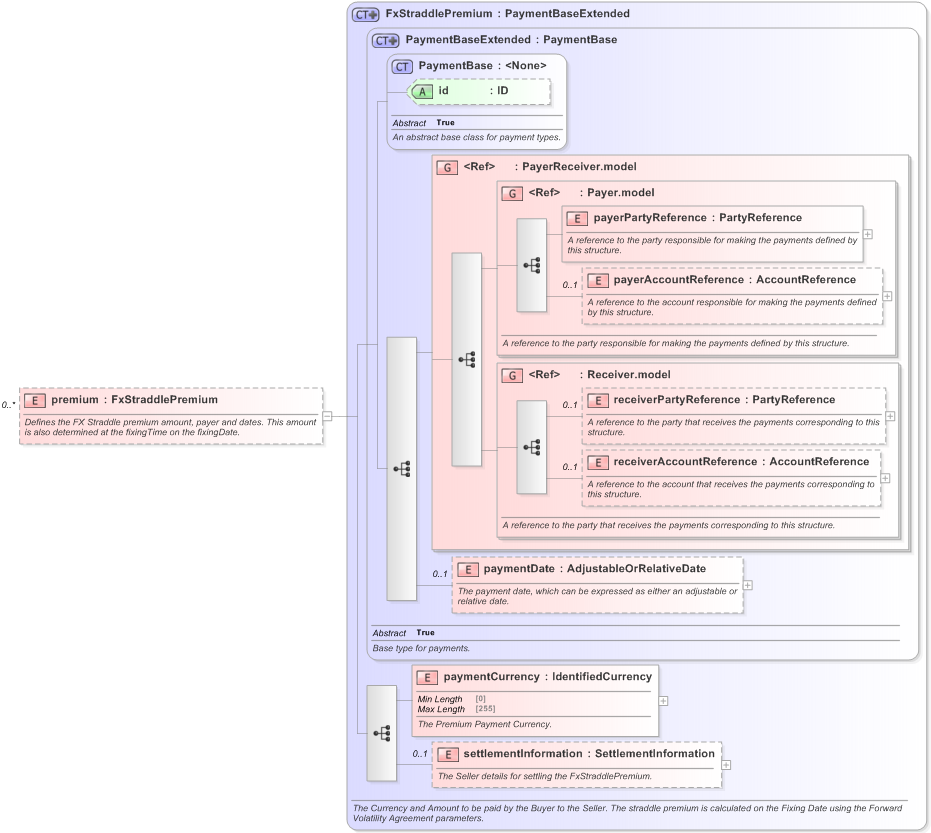This screenshot has height=833, width=931.
Task: Expand receiverAccountReference element
Action: [885, 478]
